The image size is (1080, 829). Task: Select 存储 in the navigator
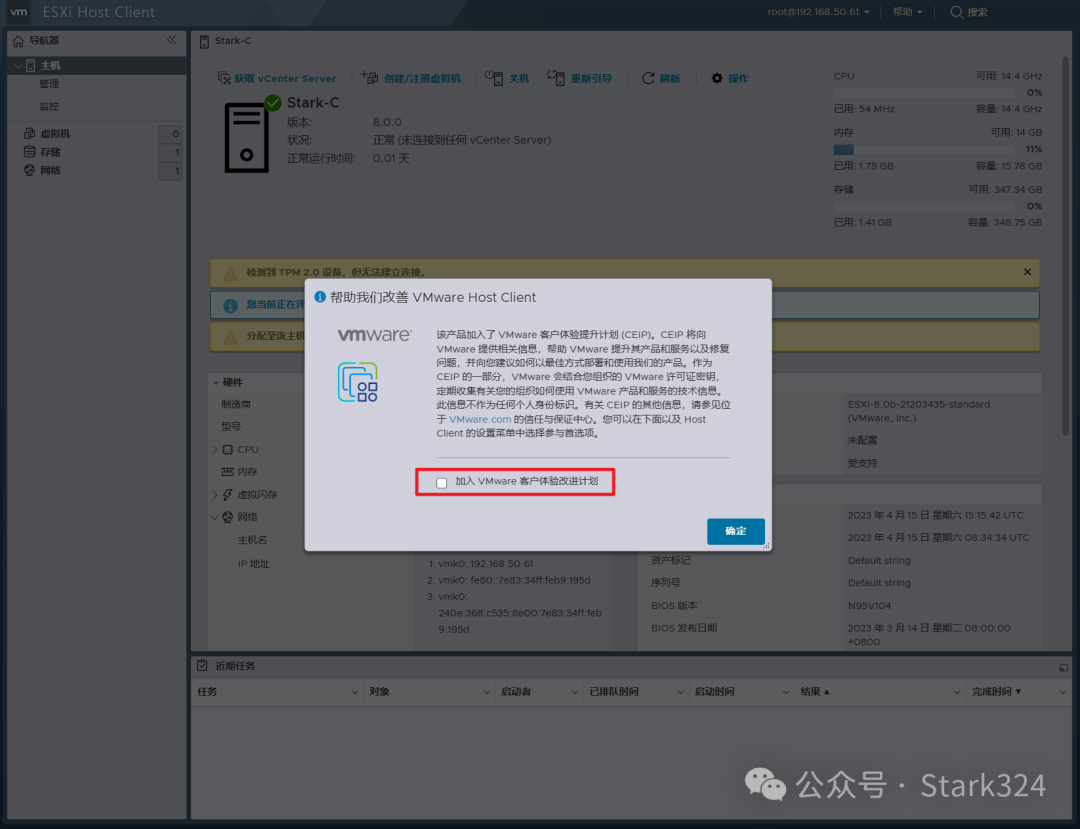(x=50, y=151)
